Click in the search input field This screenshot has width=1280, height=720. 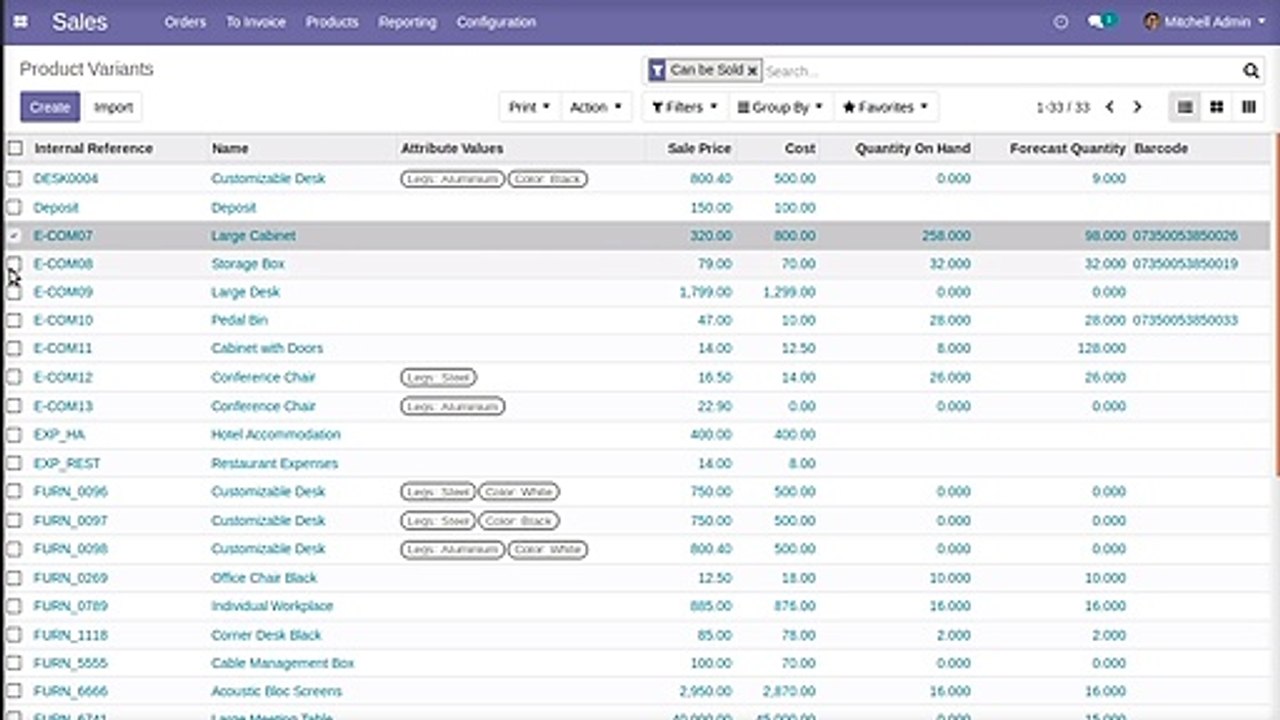pos(1000,71)
